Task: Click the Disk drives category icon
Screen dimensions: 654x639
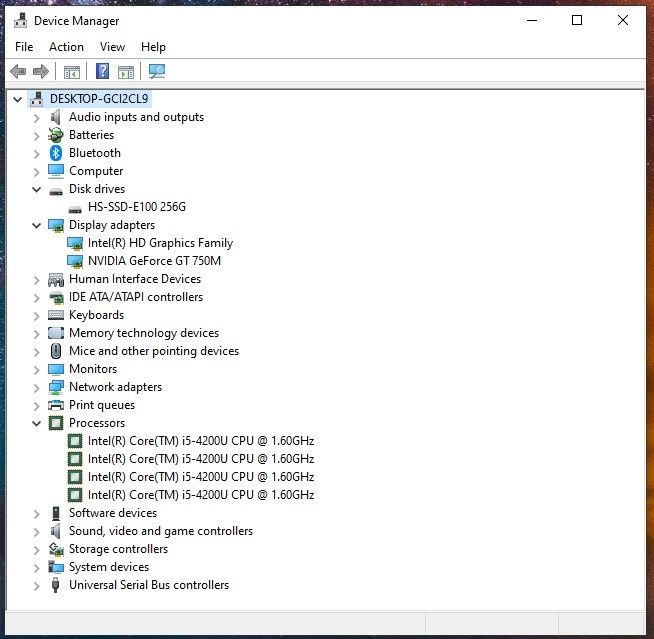Action: coord(56,191)
